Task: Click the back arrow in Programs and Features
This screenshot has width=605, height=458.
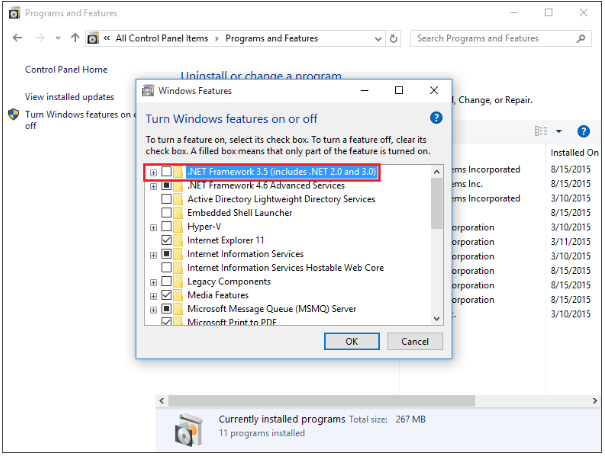Action: pos(17,38)
